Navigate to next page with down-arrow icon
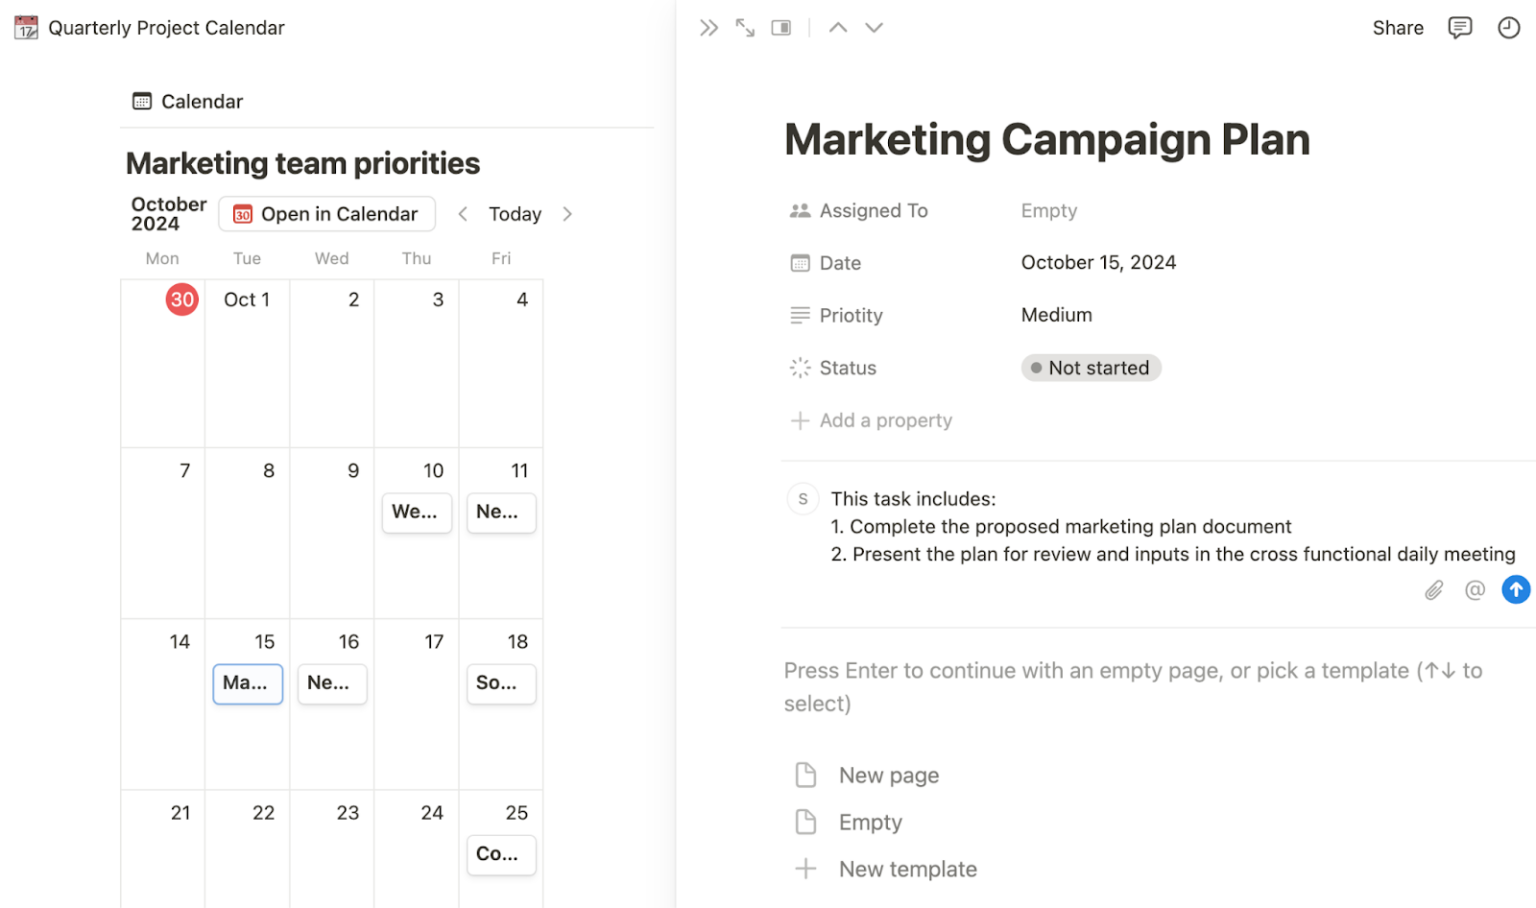Screen dimensions: 1536x908 873,27
